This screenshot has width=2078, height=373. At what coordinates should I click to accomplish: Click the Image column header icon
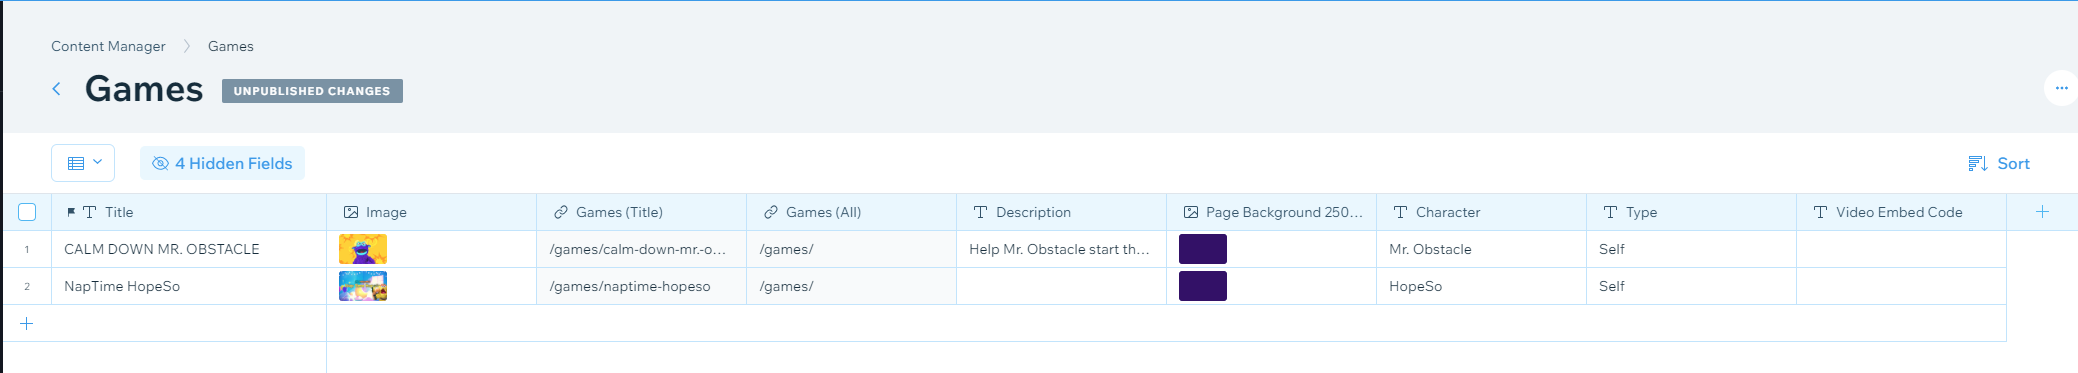click(351, 212)
